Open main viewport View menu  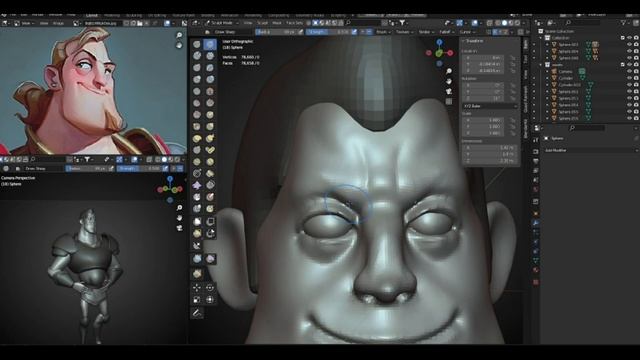[x=247, y=23]
